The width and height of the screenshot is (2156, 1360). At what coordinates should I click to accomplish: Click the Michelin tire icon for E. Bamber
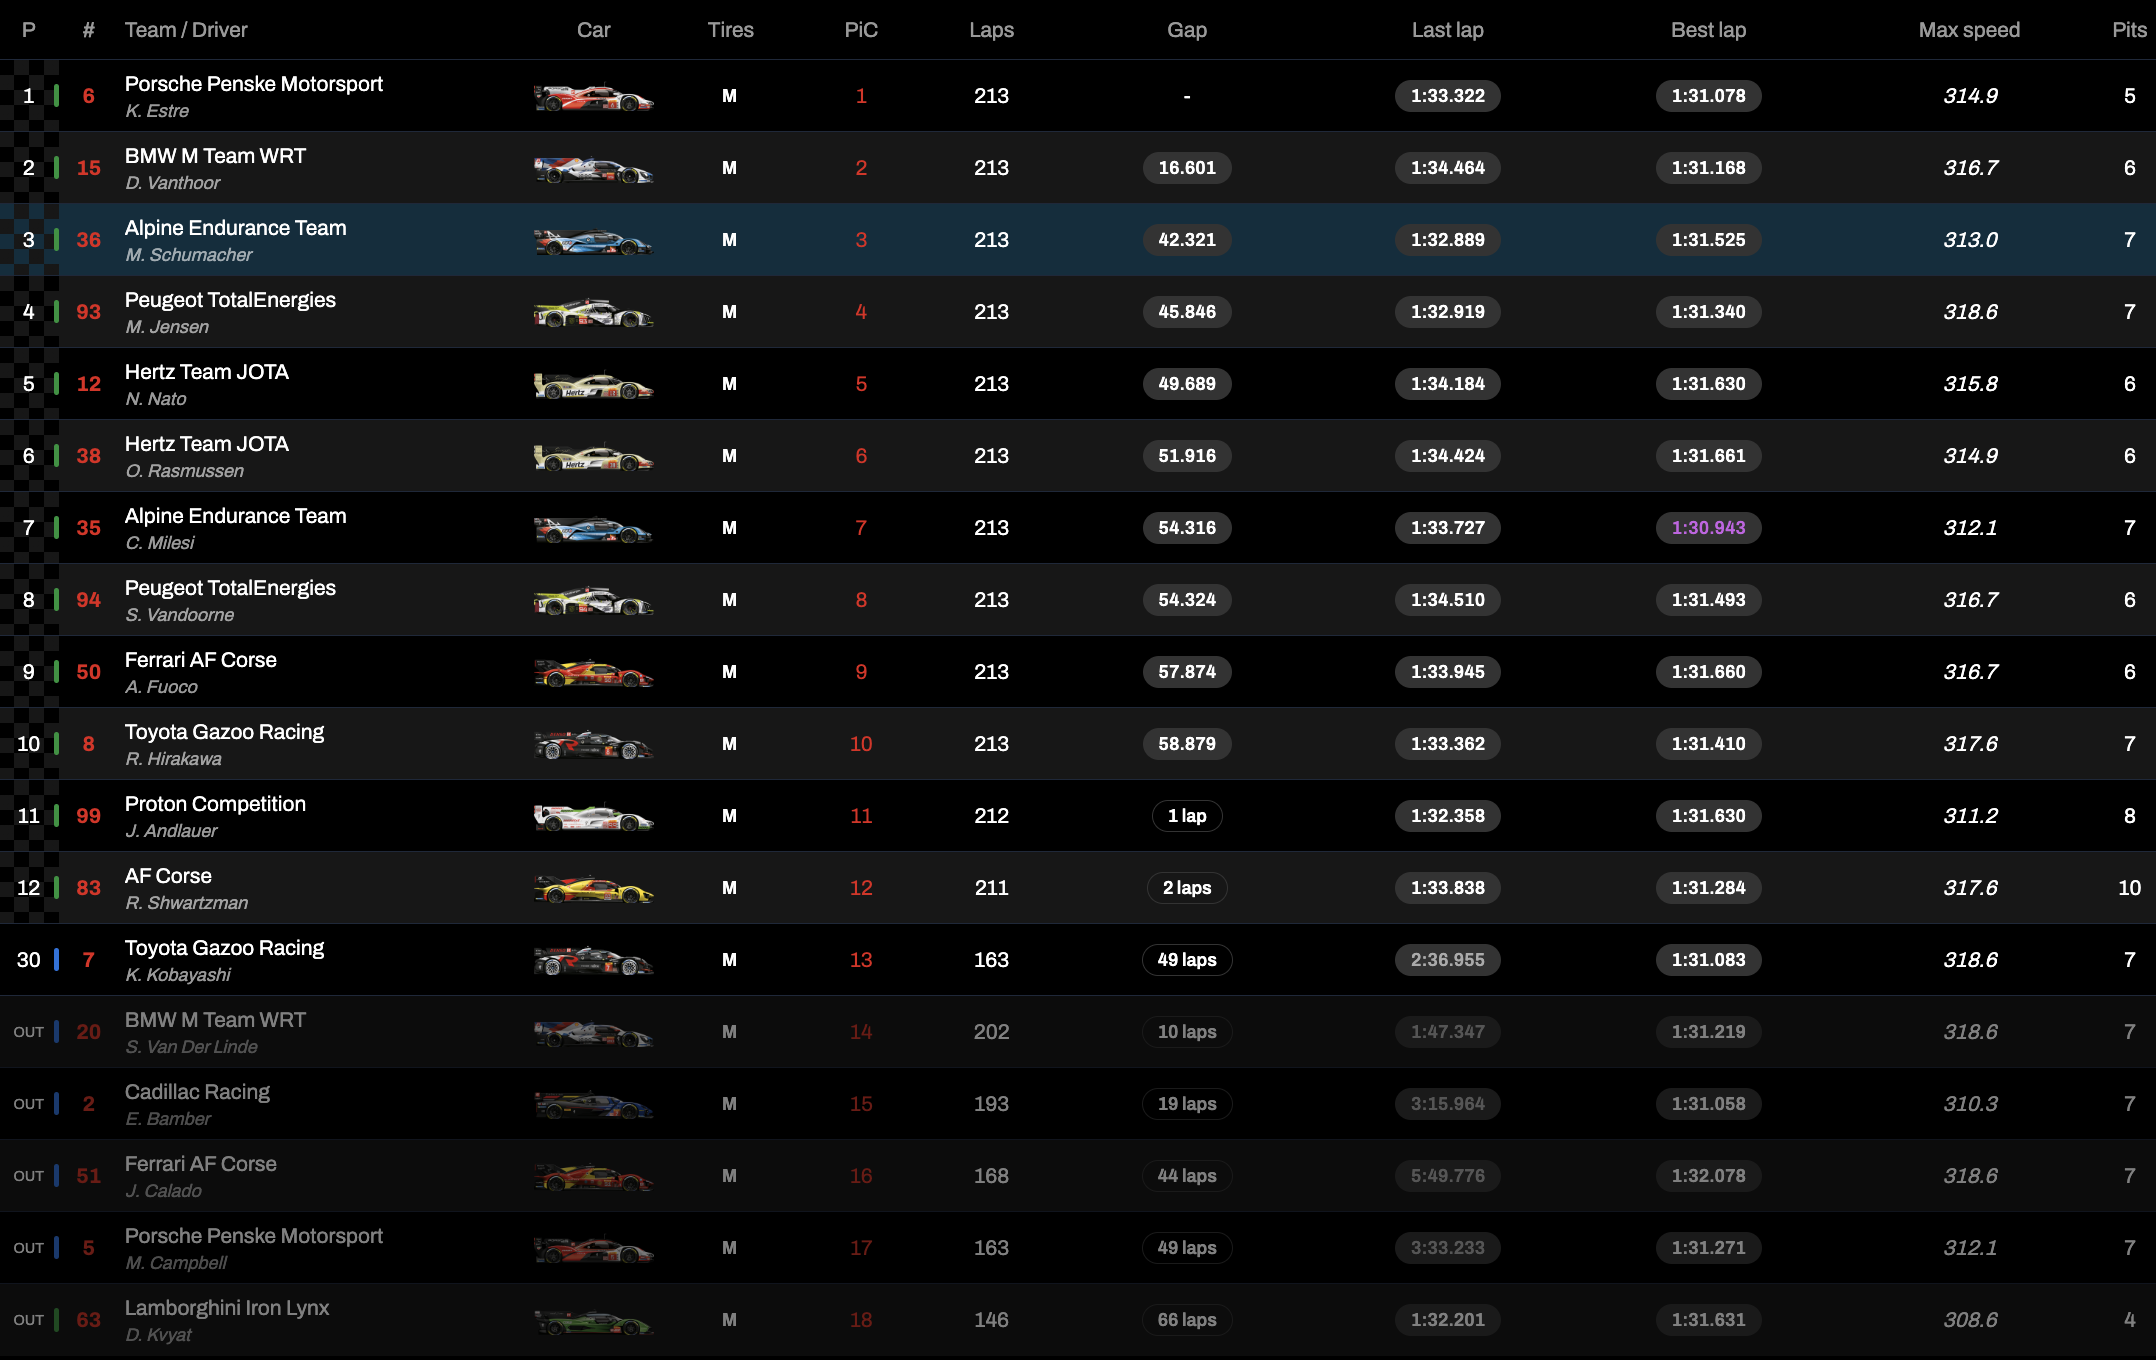pos(730,1104)
